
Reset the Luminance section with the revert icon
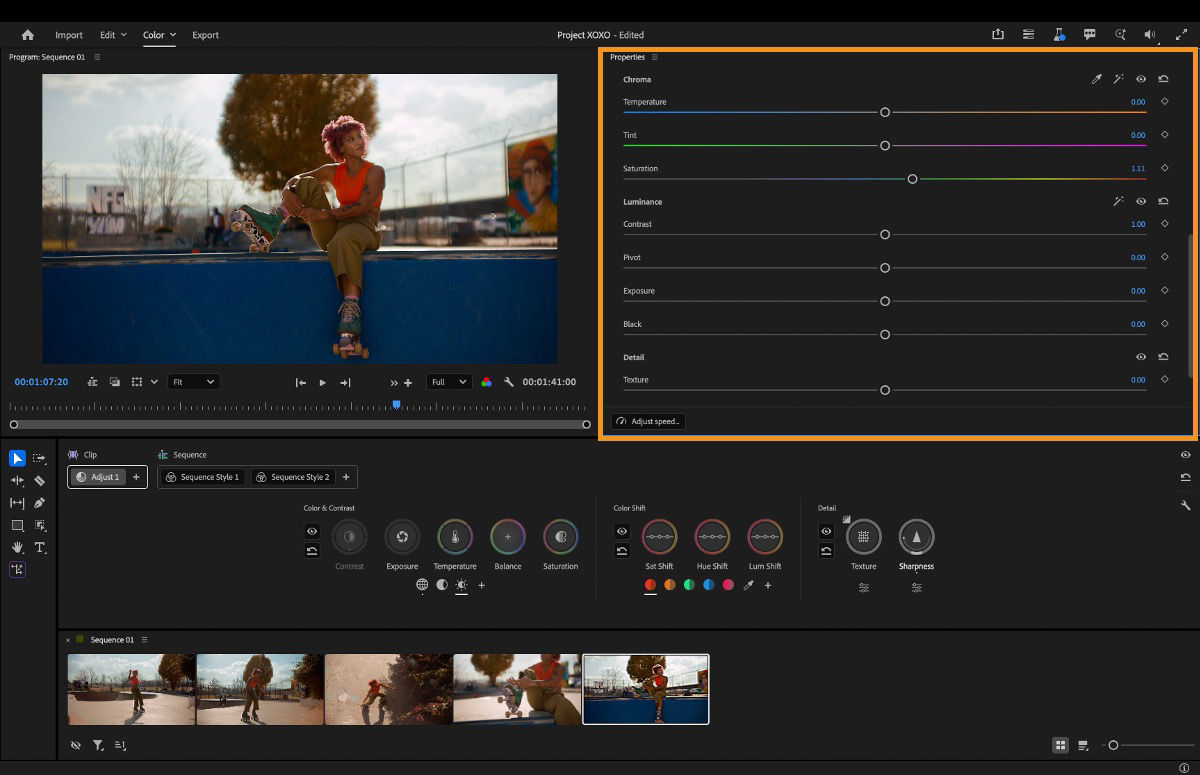(x=1163, y=201)
